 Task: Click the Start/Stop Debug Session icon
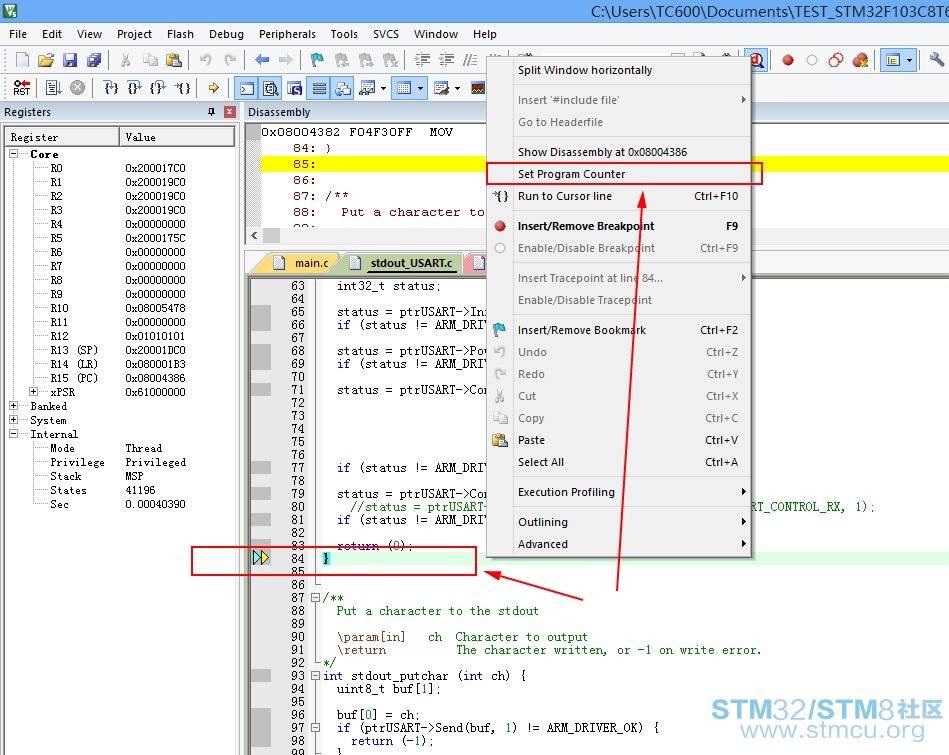tap(757, 60)
